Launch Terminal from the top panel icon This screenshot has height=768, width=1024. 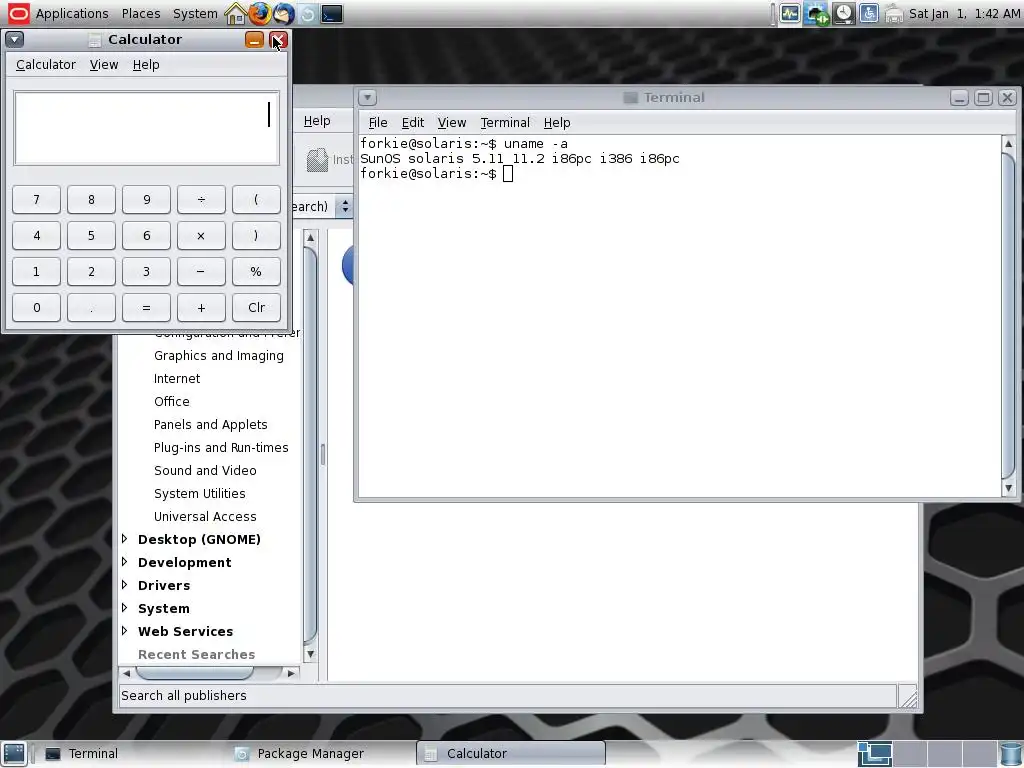[332, 14]
